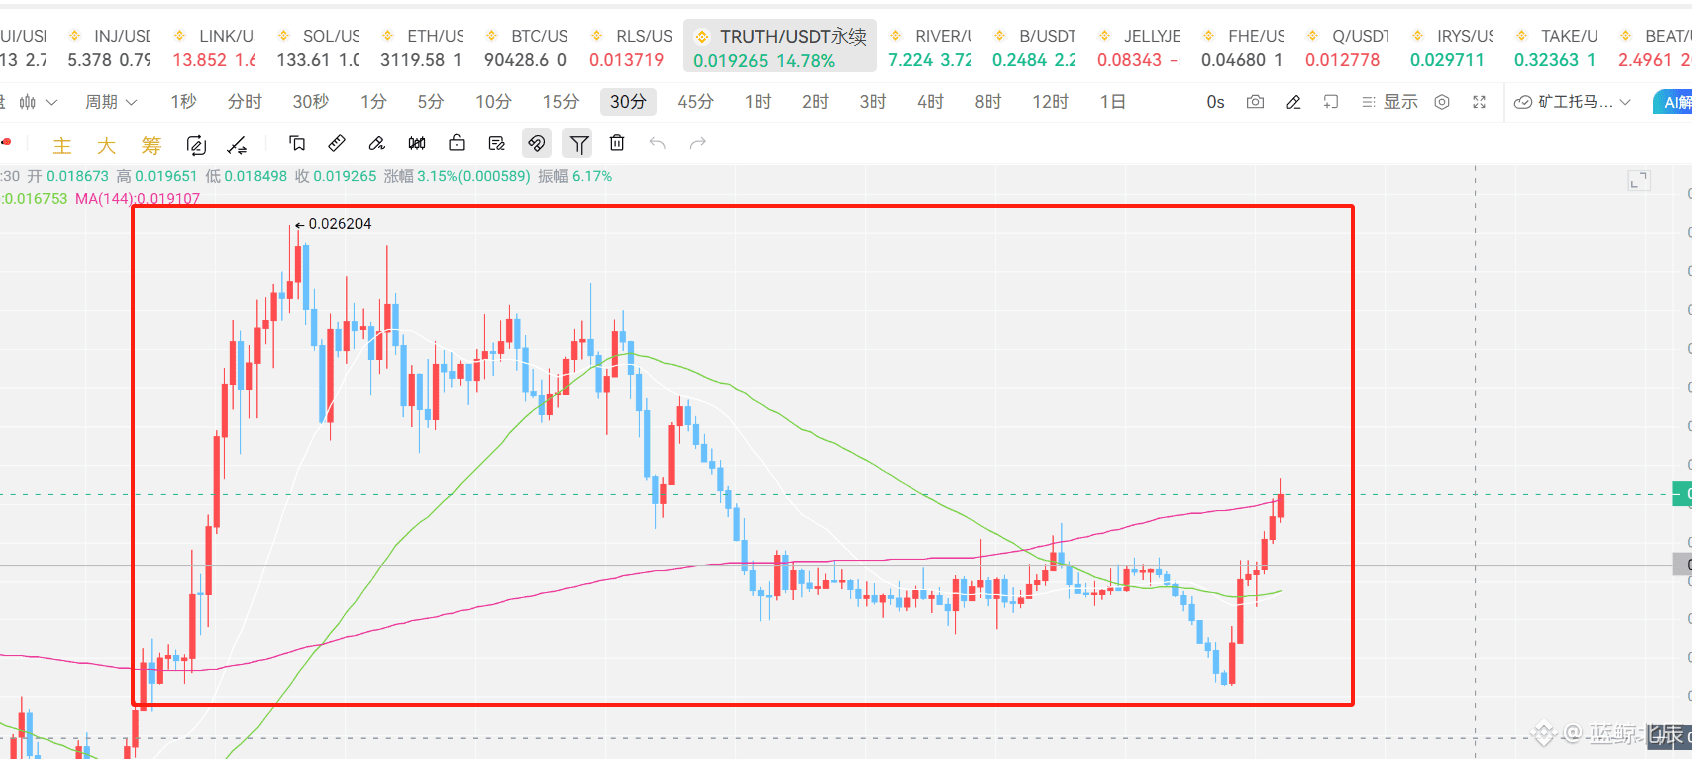Select the ruler measure tool
Screen dimensions: 1692x759
(x=337, y=143)
